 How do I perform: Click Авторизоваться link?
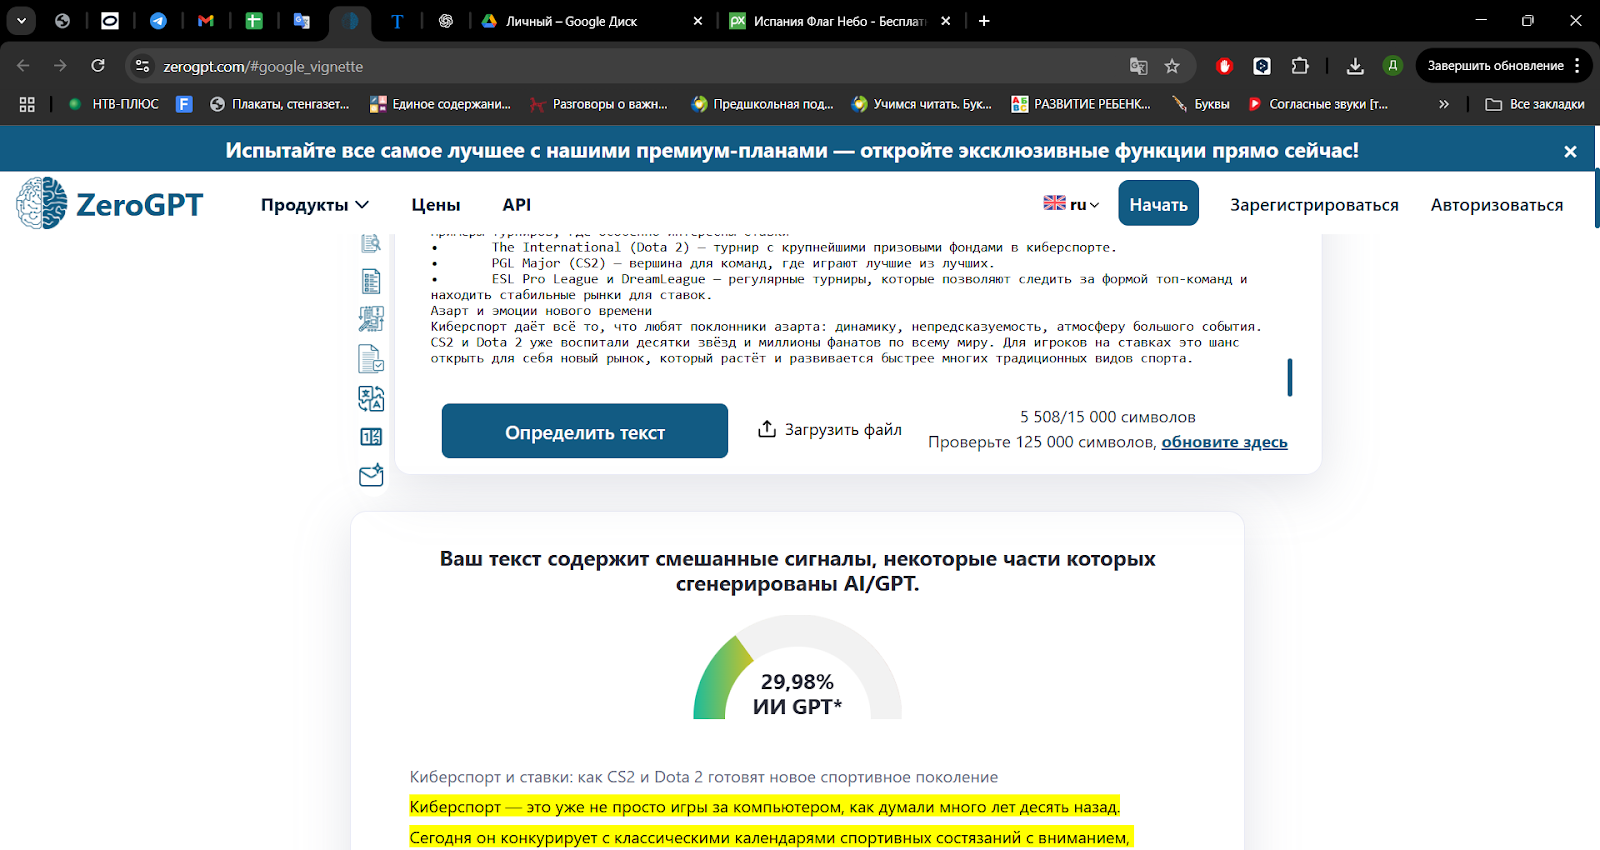click(1497, 204)
